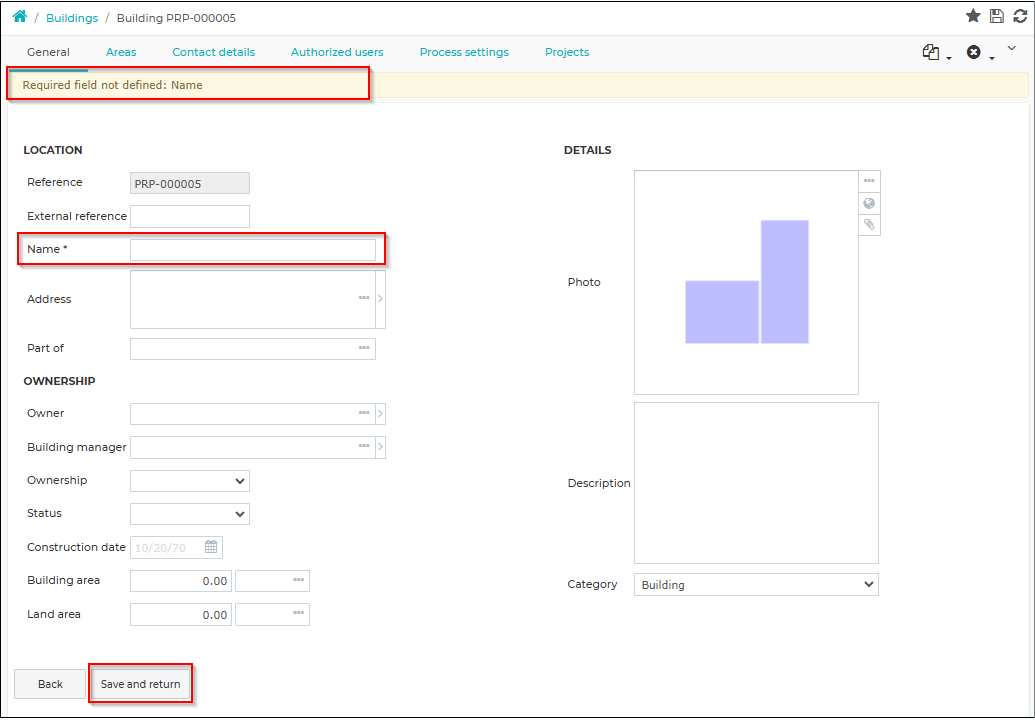Screen dimensions: 1035x720
Task: Open the Process settings tab
Action: click(x=464, y=52)
